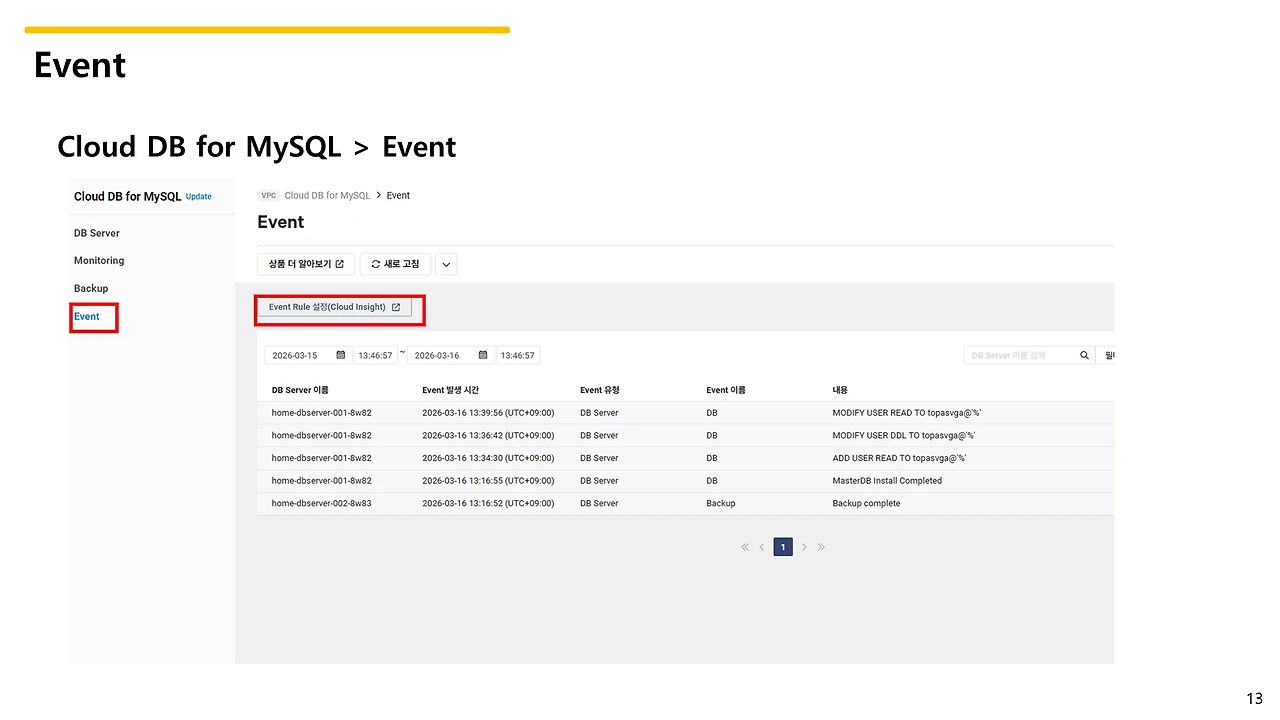The height and width of the screenshot is (720, 1280).
Task: Select the row with MODIFY USER READ TO topasvga
Action: coord(685,413)
